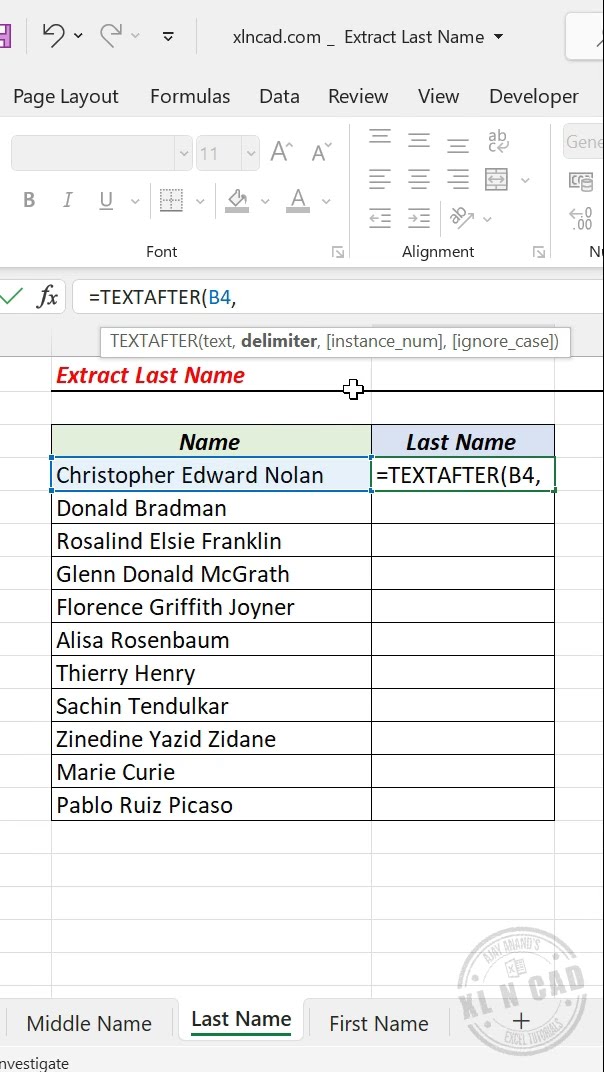Click the Merge & Center icon
The height and width of the screenshot is (1072, 604).
coord(497,179)
